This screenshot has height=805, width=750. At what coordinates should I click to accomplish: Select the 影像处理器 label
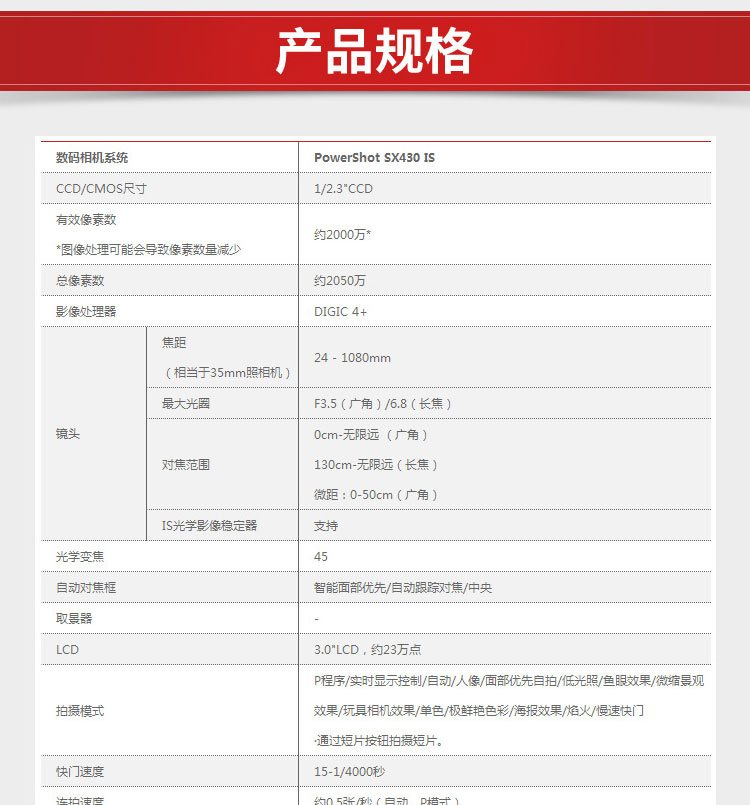point(86,312)
